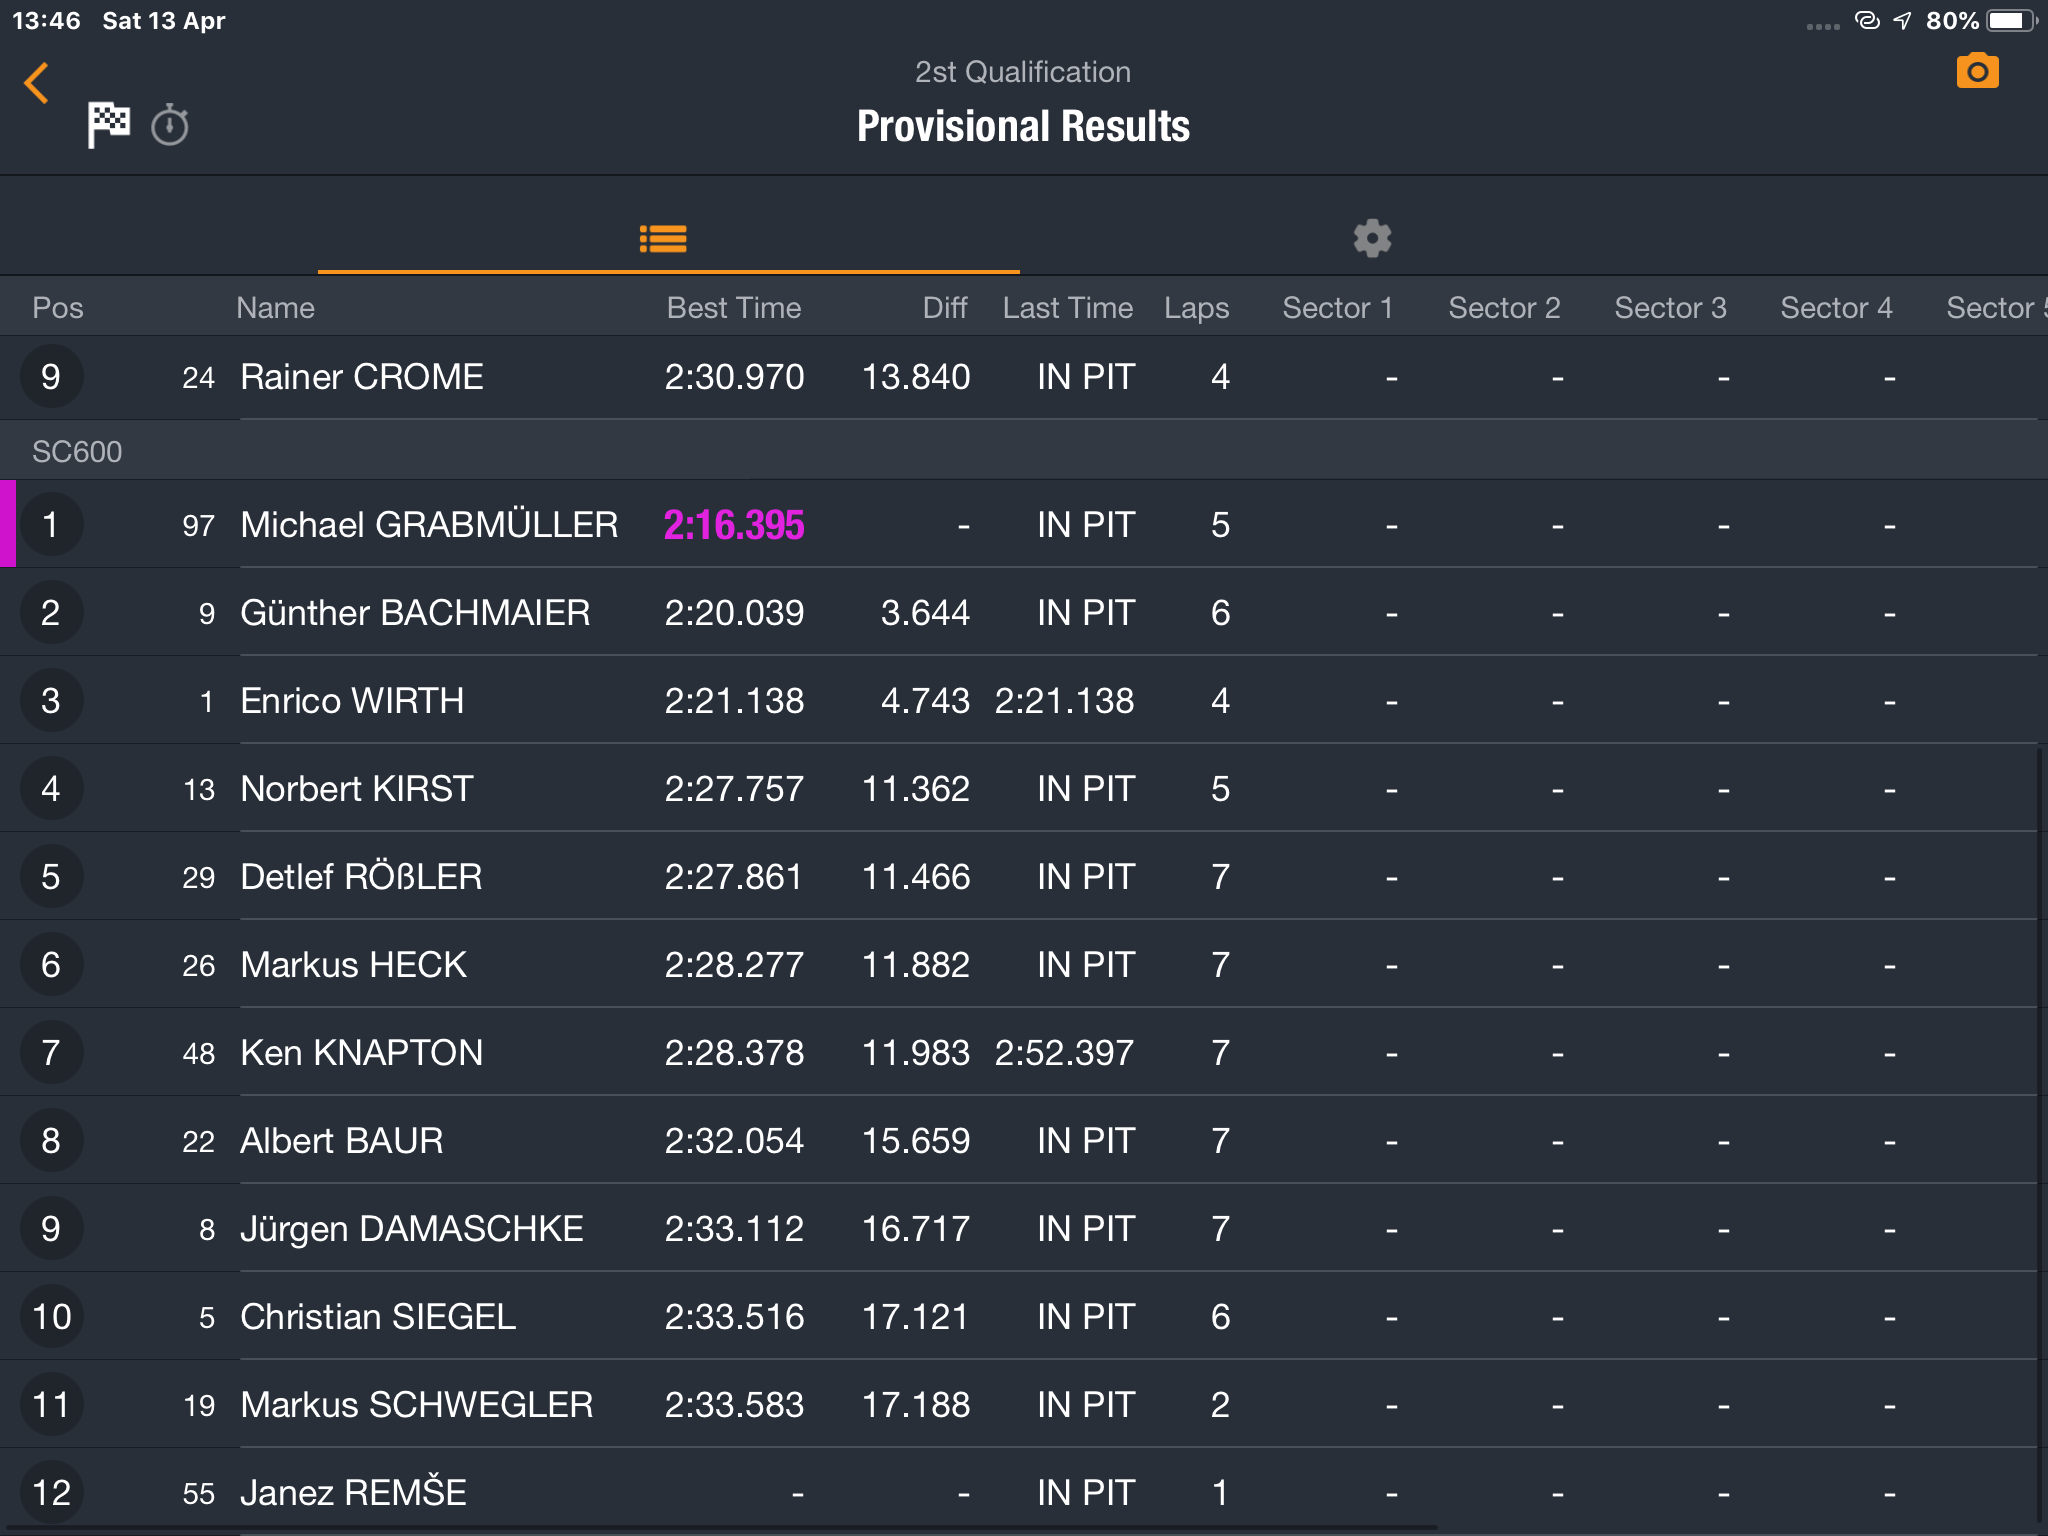The height and width of the screenshot is (1536, 2048).
Task: Select the Name column header
Action: coord(275,308)
